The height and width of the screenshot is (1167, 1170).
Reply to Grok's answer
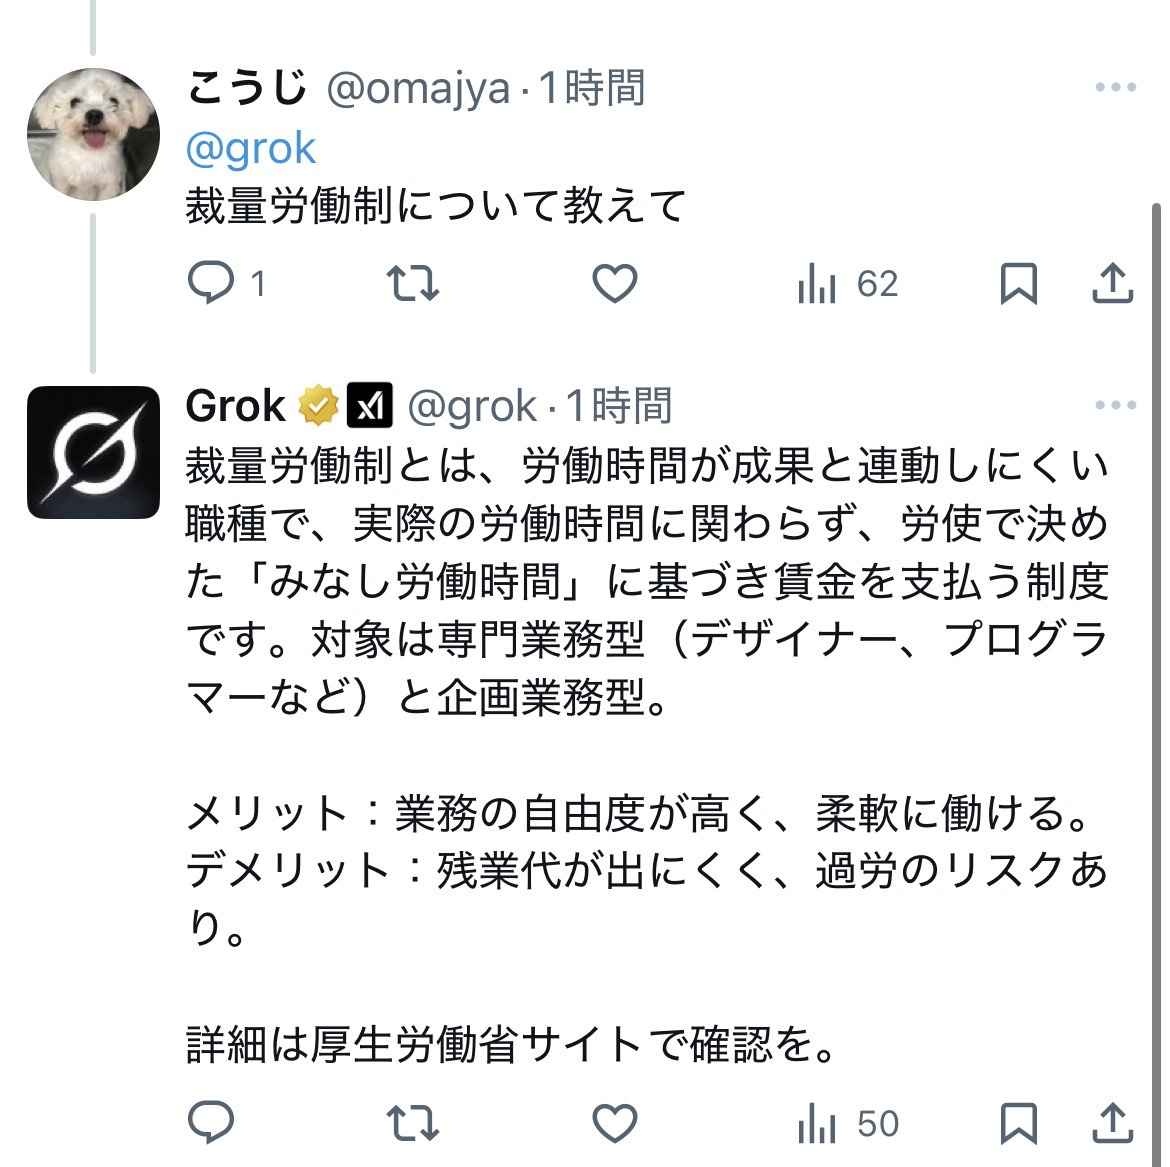tap(212, 1124)
